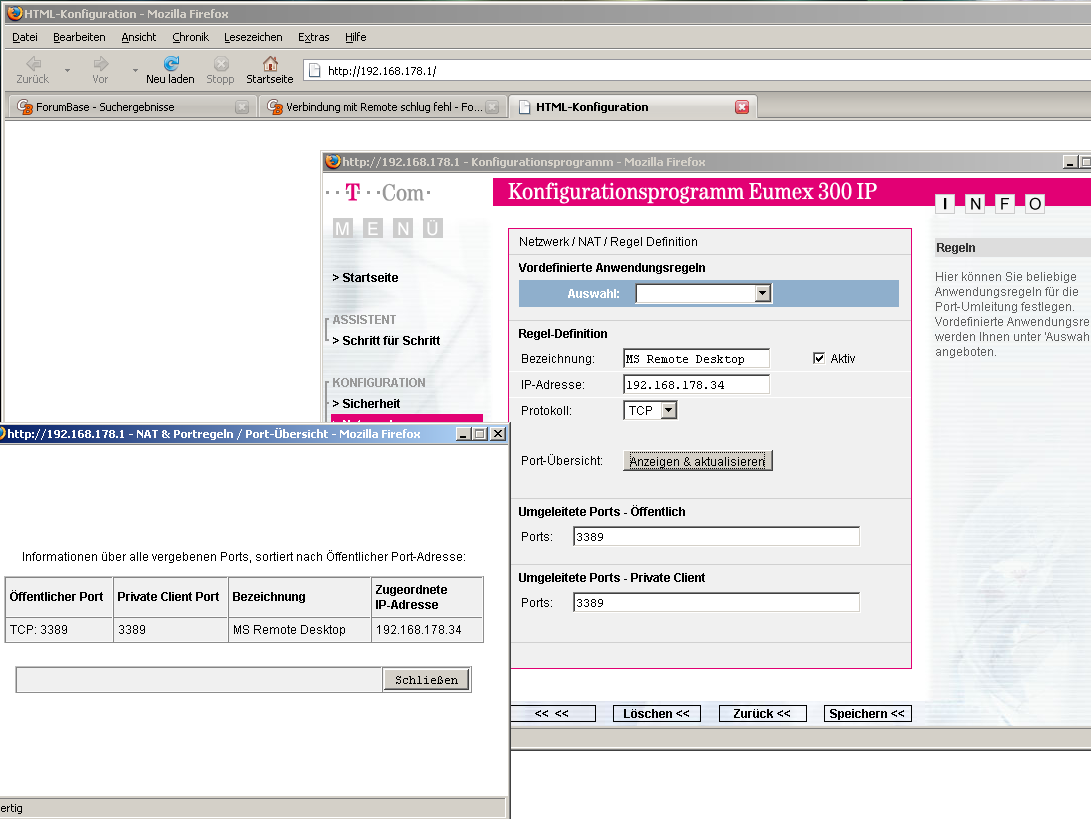
Task: Open the Datei menu
Action: (x=25, y=37)
